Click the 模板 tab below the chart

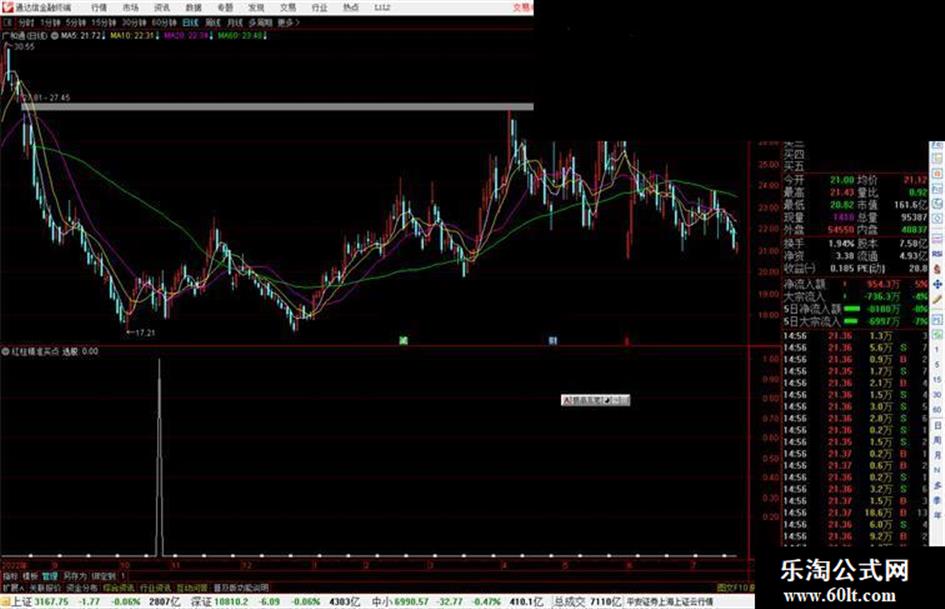click(30, 576)
